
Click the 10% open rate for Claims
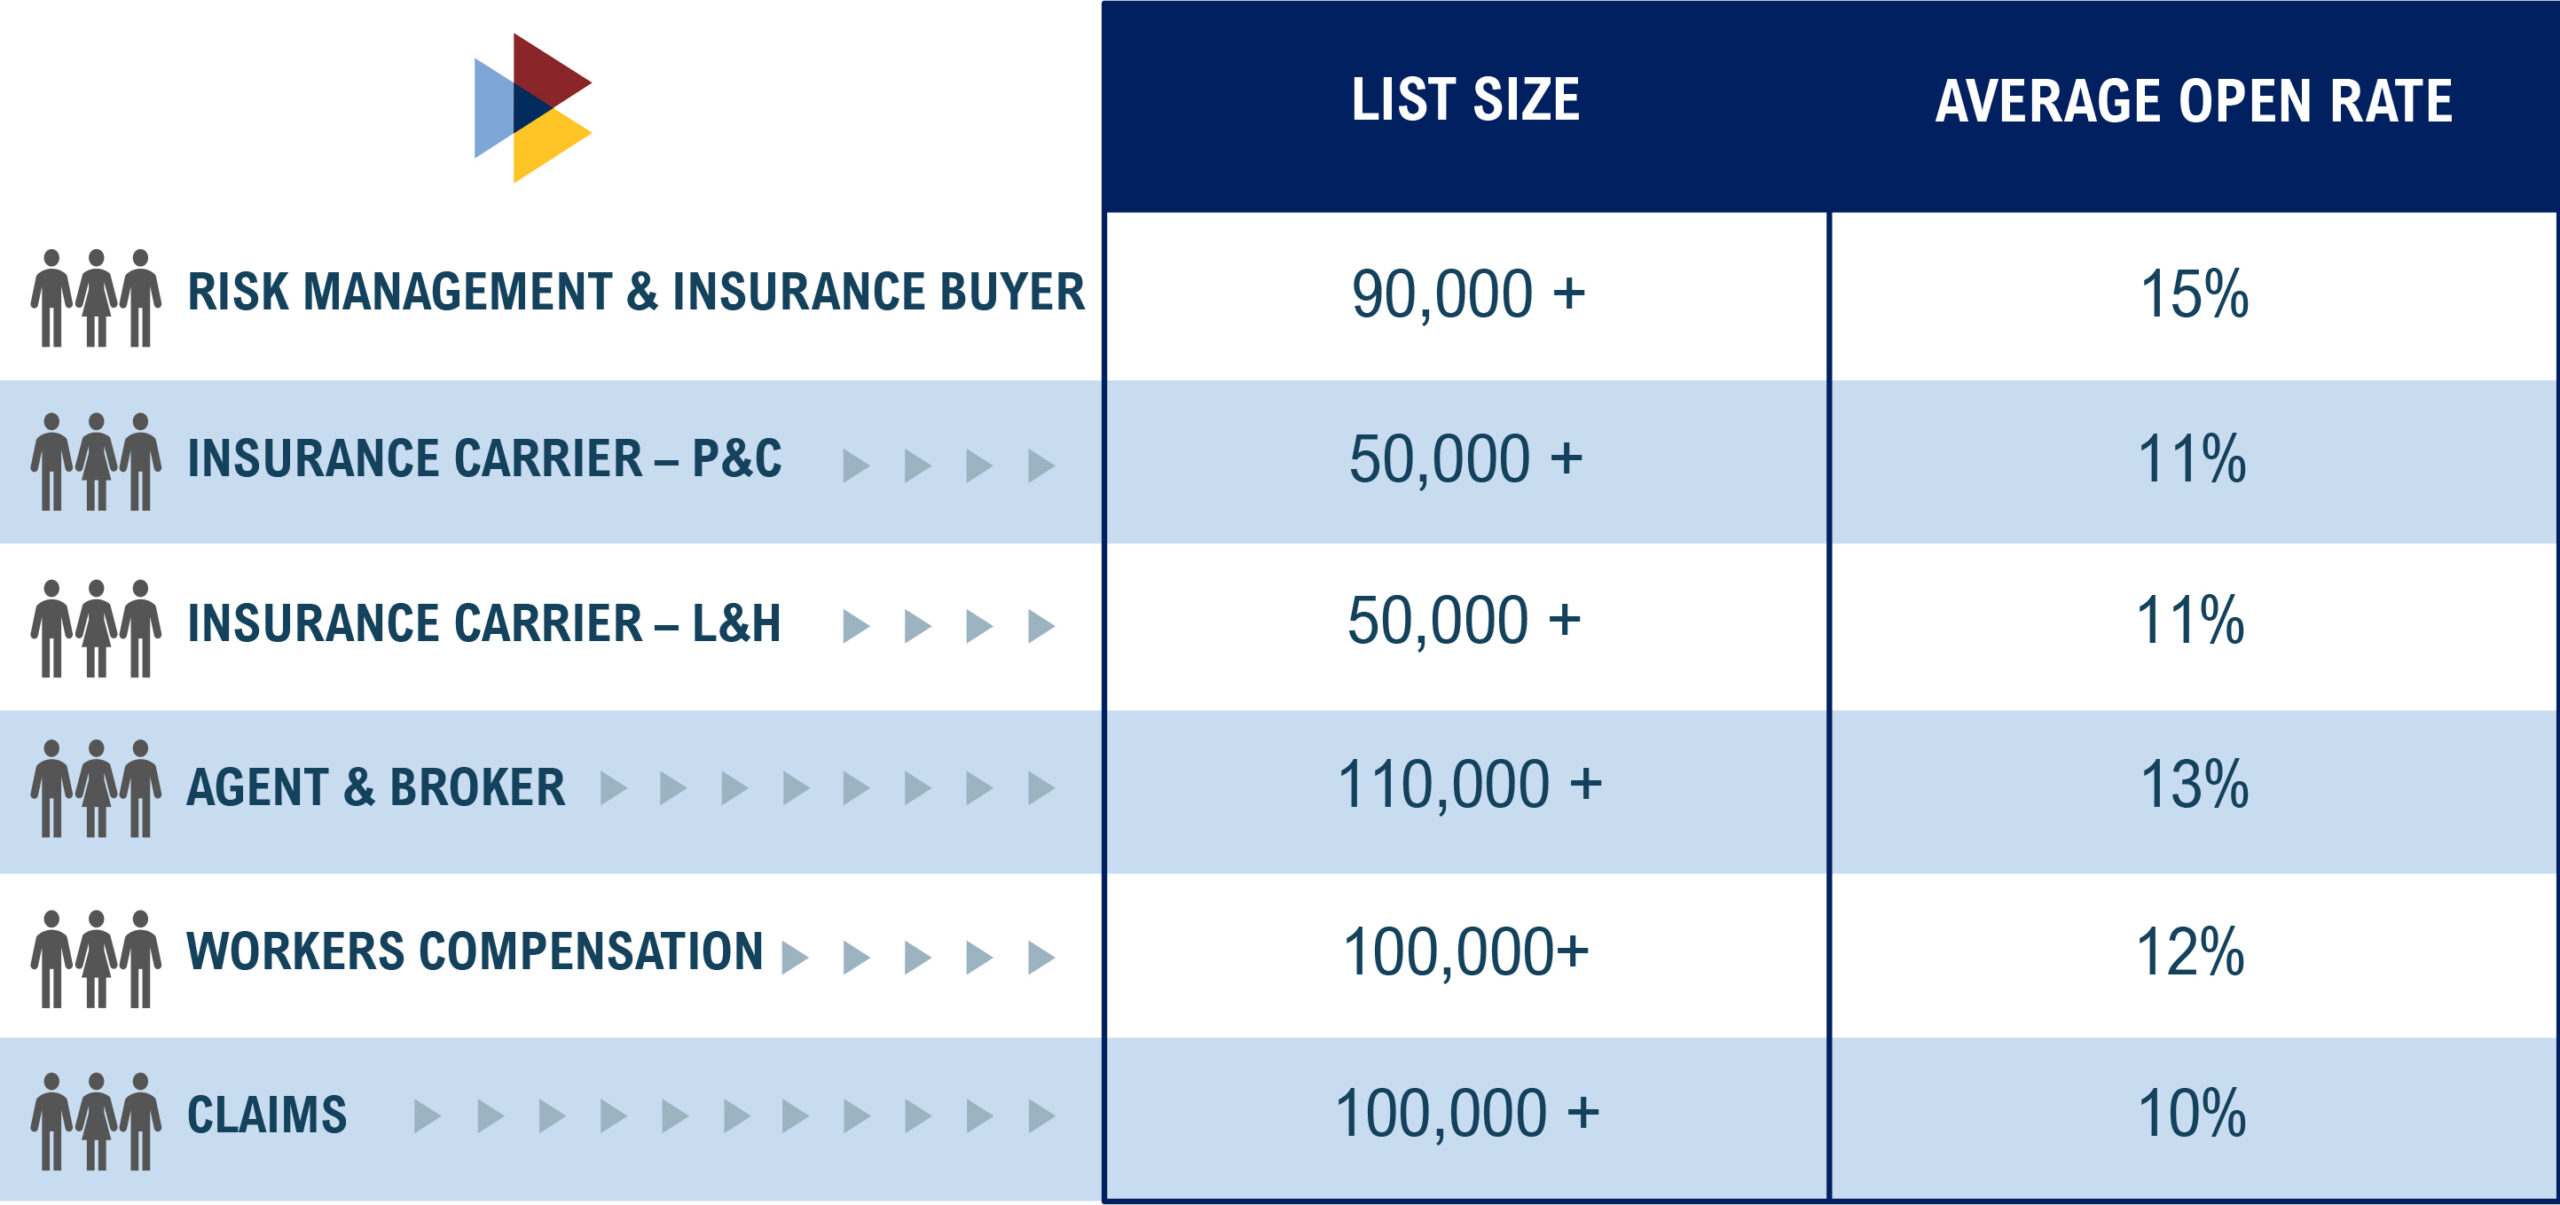2191,1114
